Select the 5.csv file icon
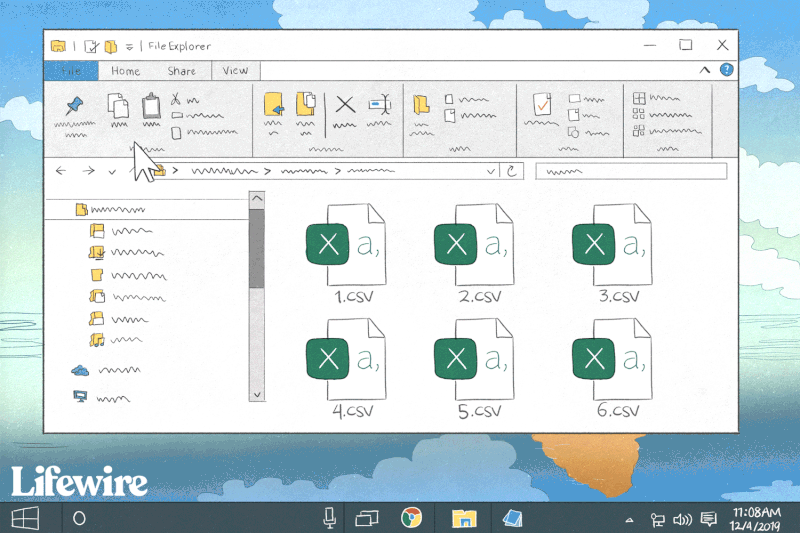Viewport: 800px width, 533px height. pos(474,359)
